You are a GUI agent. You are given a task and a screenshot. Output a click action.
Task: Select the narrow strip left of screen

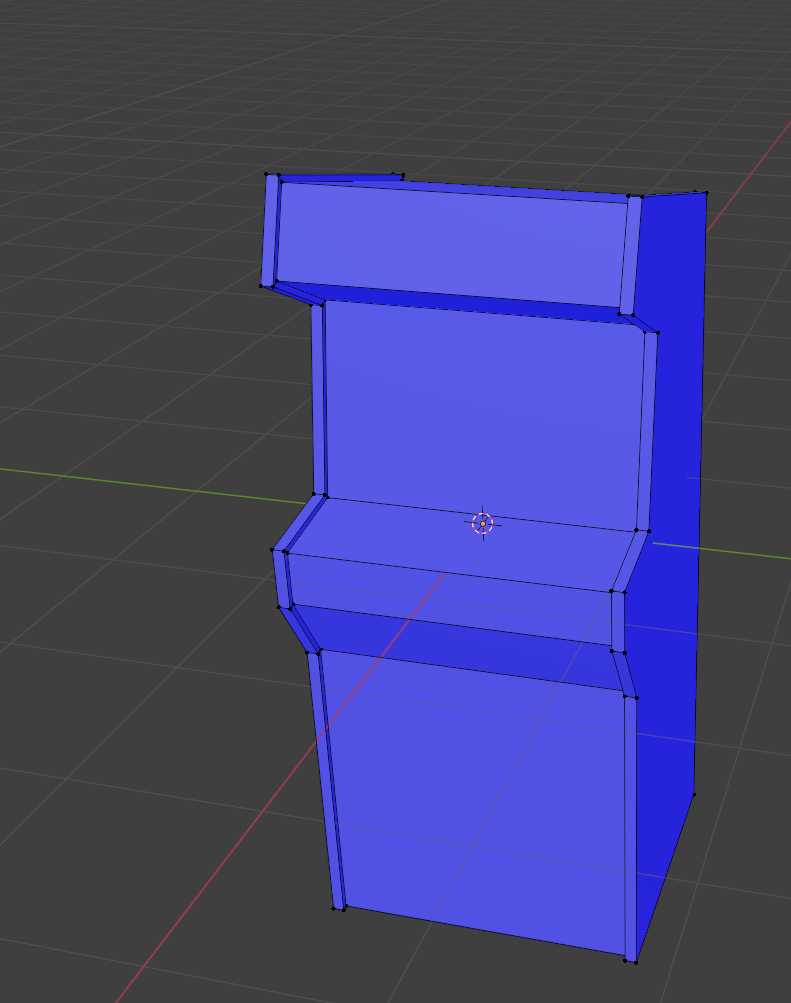tap(318, 400)
